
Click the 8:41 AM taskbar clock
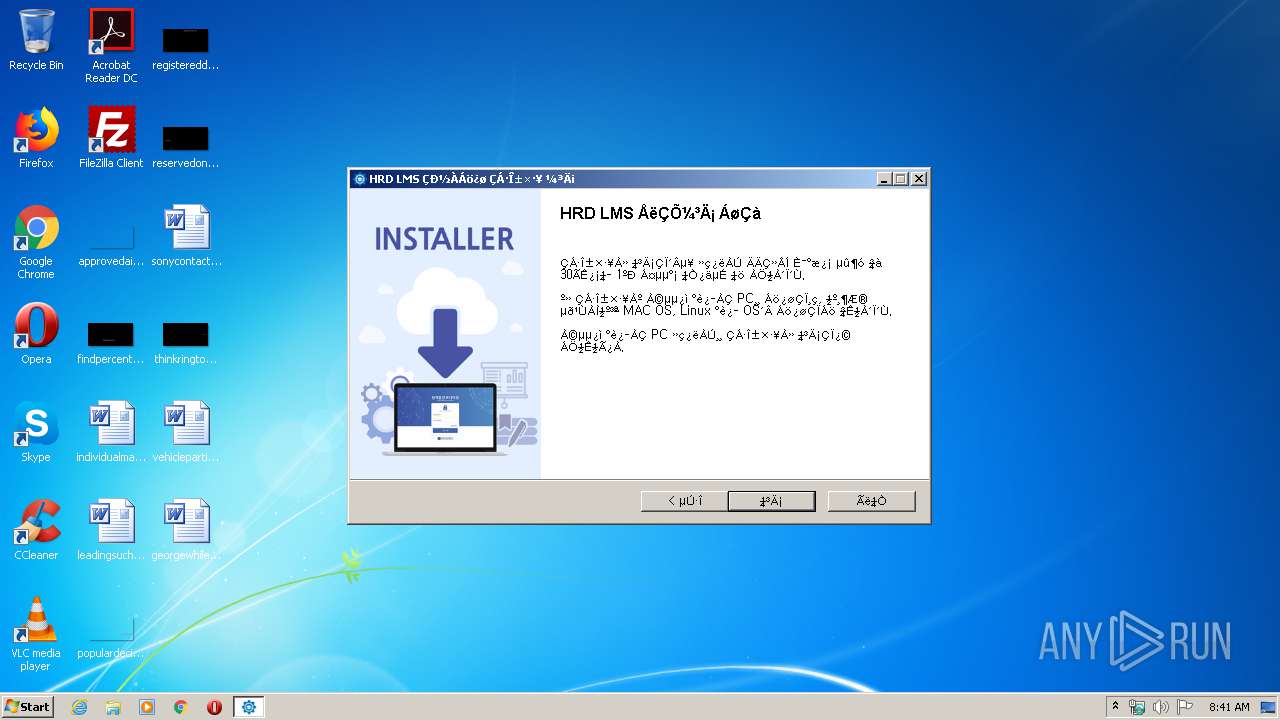tap(1229, 707)
